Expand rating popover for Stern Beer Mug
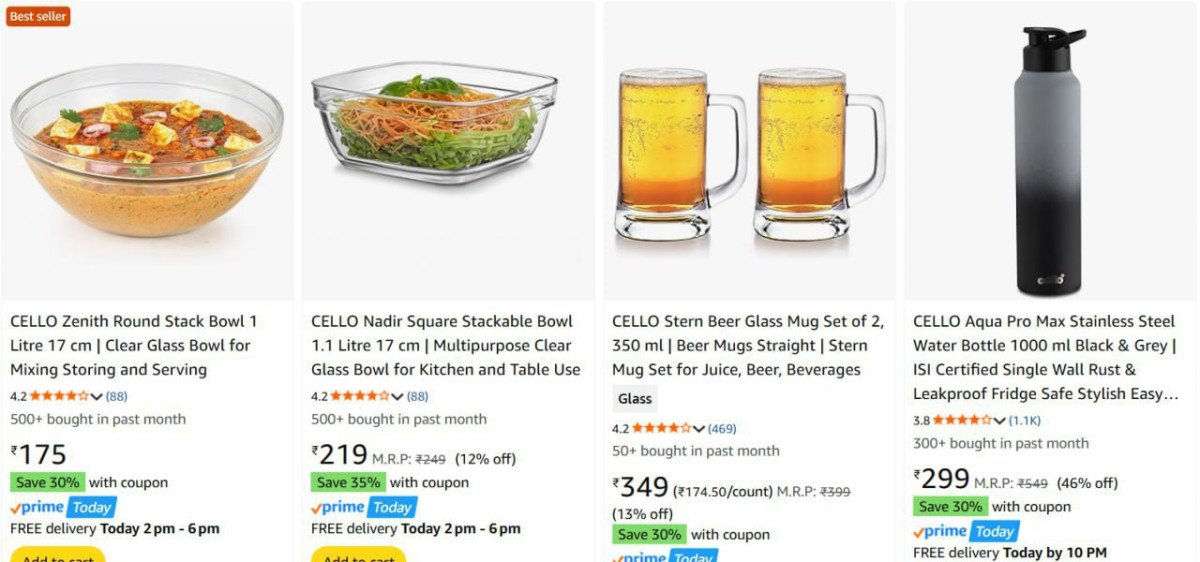Screen dimensions: 1200x562 click(x=699, y=429)
